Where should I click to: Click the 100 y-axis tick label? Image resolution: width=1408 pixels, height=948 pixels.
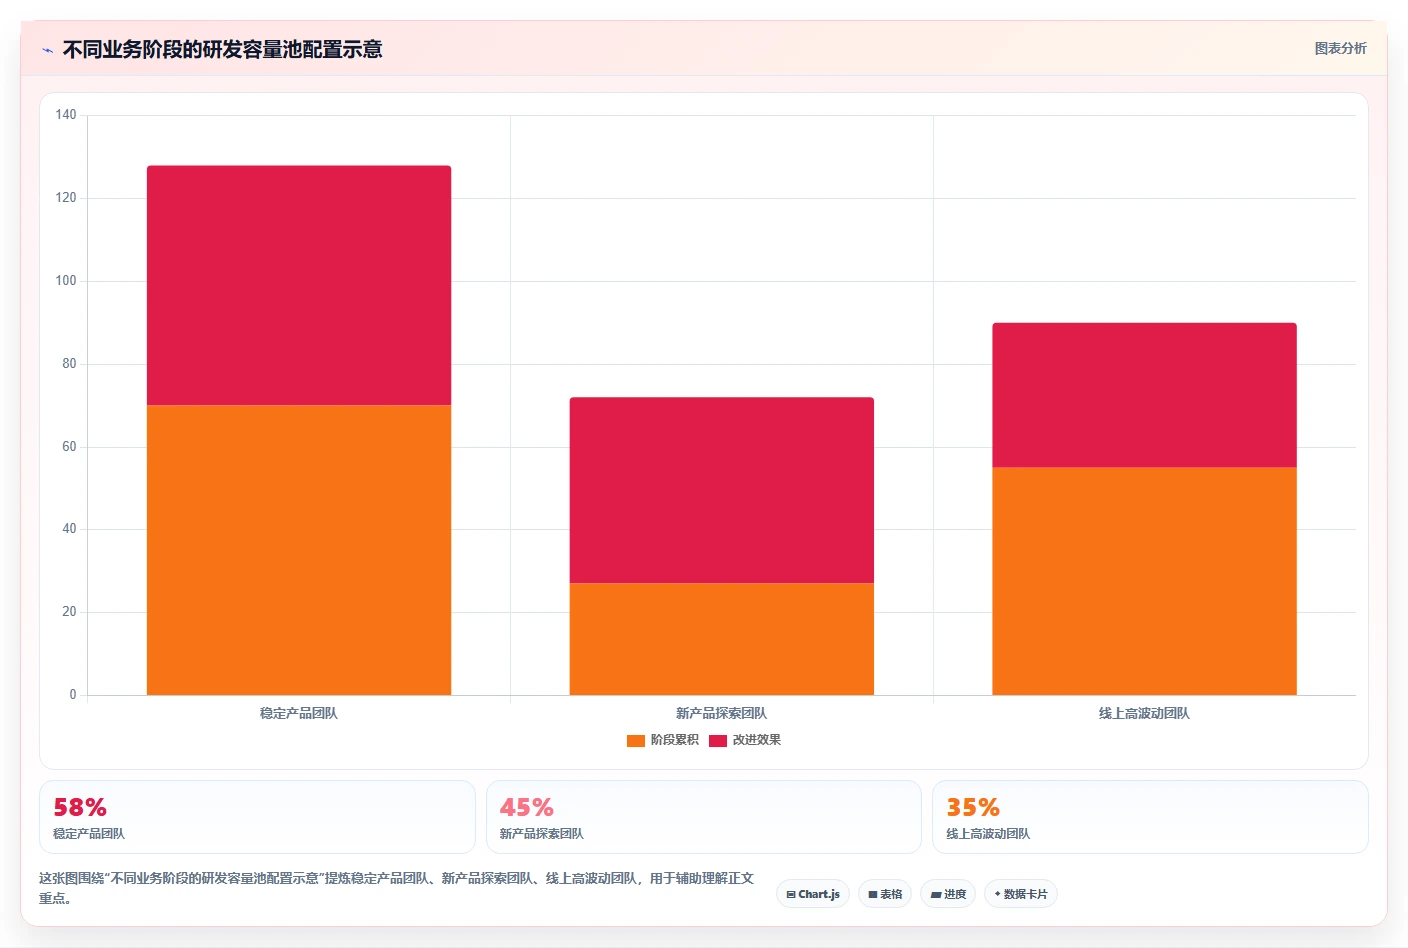pyautogui.click(x=66, y=281)
